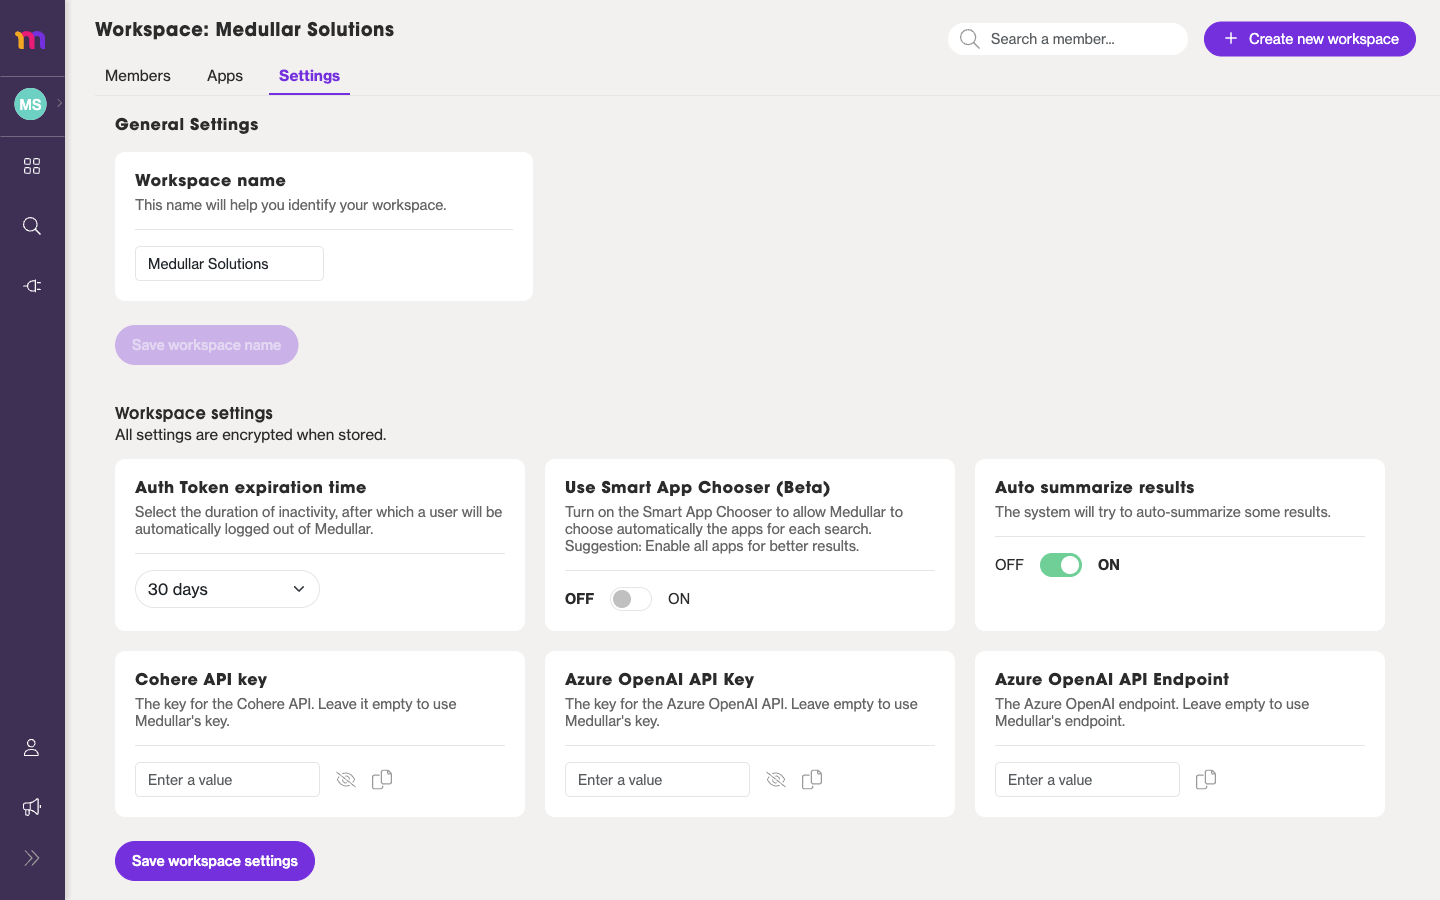Click the 'Auth Token expiration time' heading

coord(251,487)
